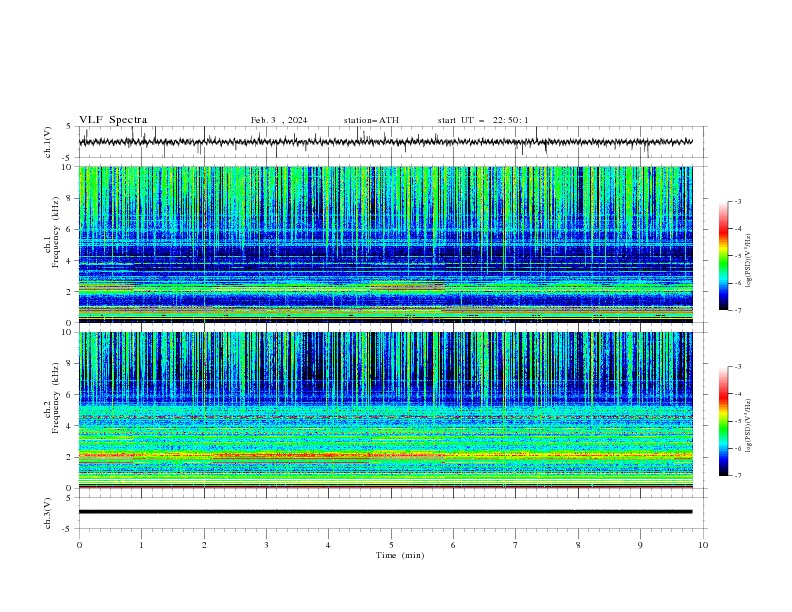The image size is (792, 612).
Task: Click inside the ch.1 spectrogram panel
Action: [385, 244]
